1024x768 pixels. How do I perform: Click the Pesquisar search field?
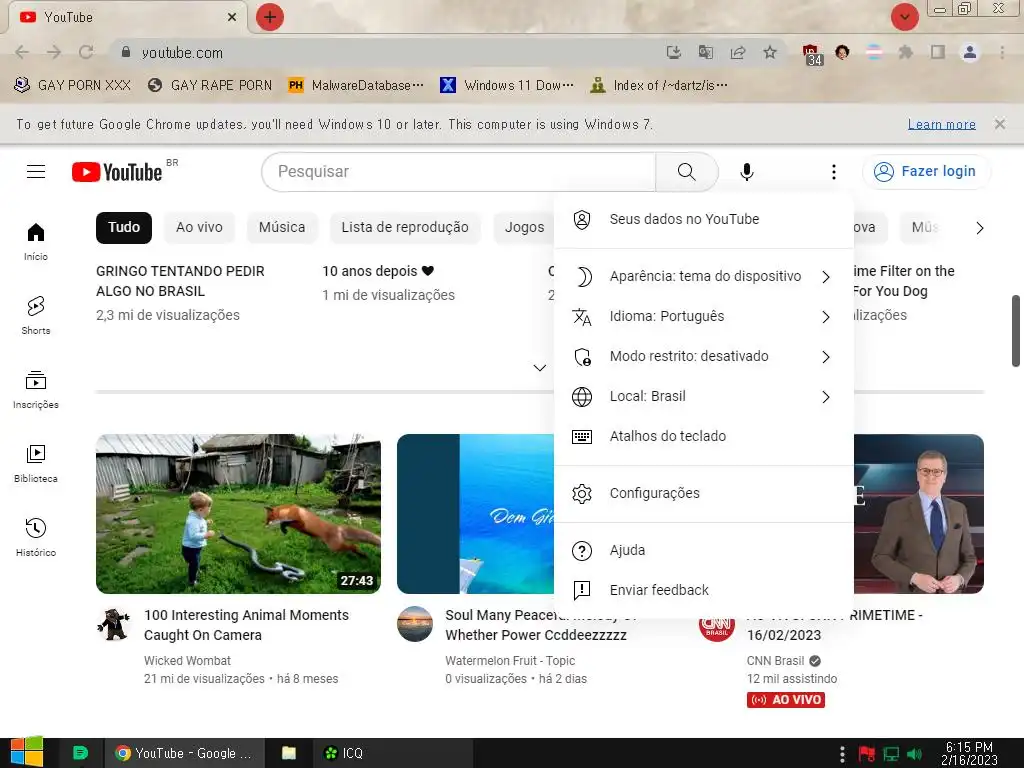[458, 172]
